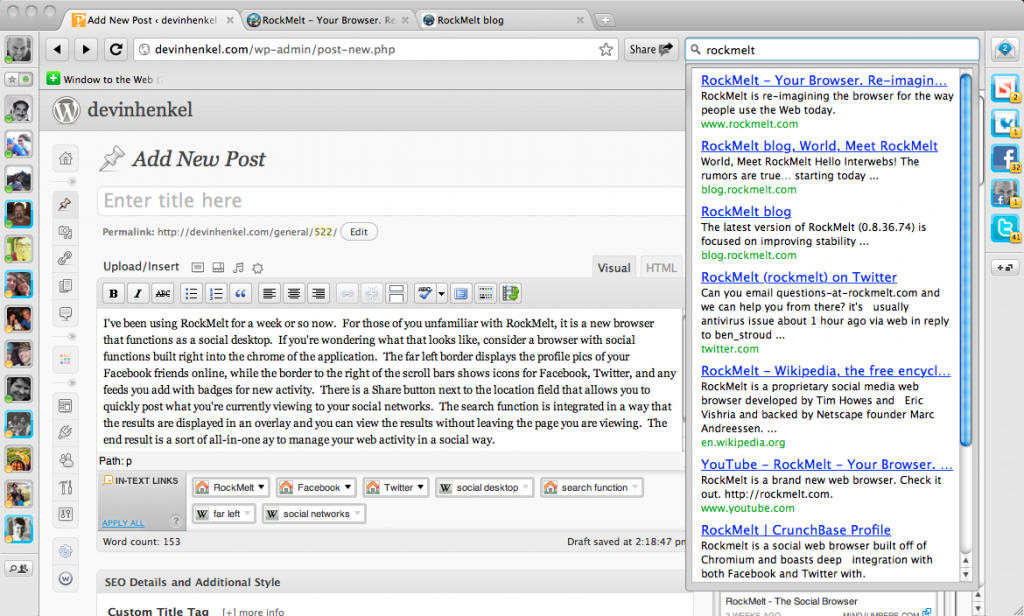Toggle bold formatting in the editor toolbar
This screenshot has width=1024, height=616.
click(x=113, y=293)
